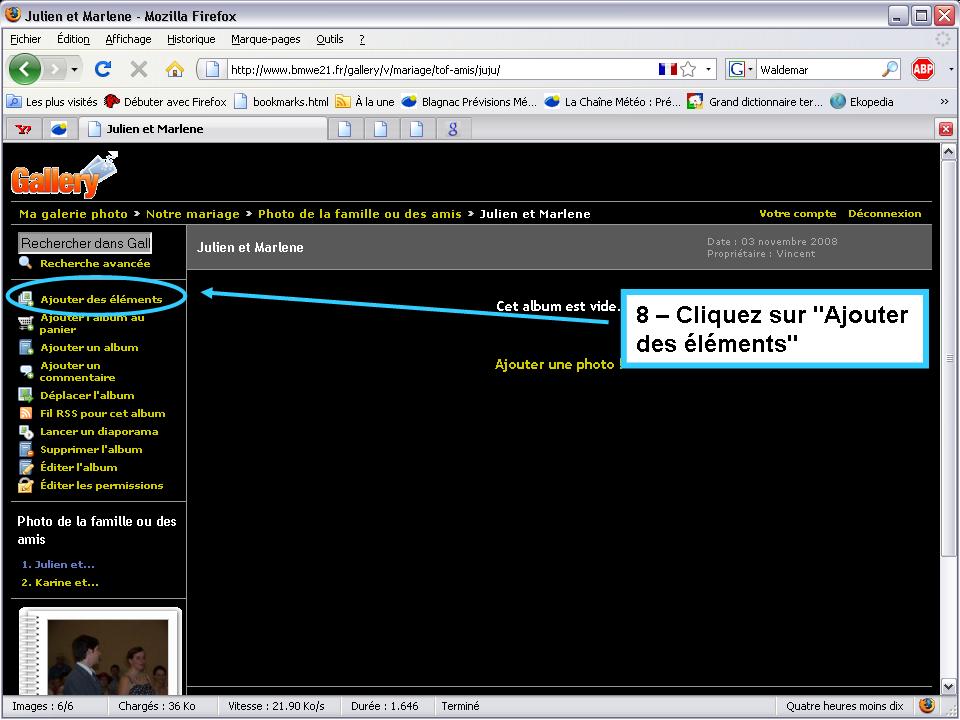The image size is (960, 720).
Task: Click the "Déconnexion" link
Action: click(x=884, y=213)
